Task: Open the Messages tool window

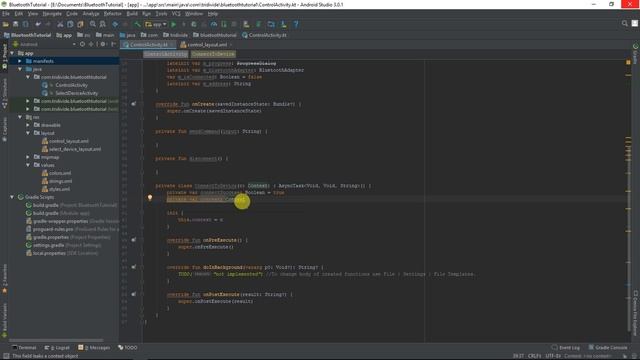Action: tap(94, 348)
